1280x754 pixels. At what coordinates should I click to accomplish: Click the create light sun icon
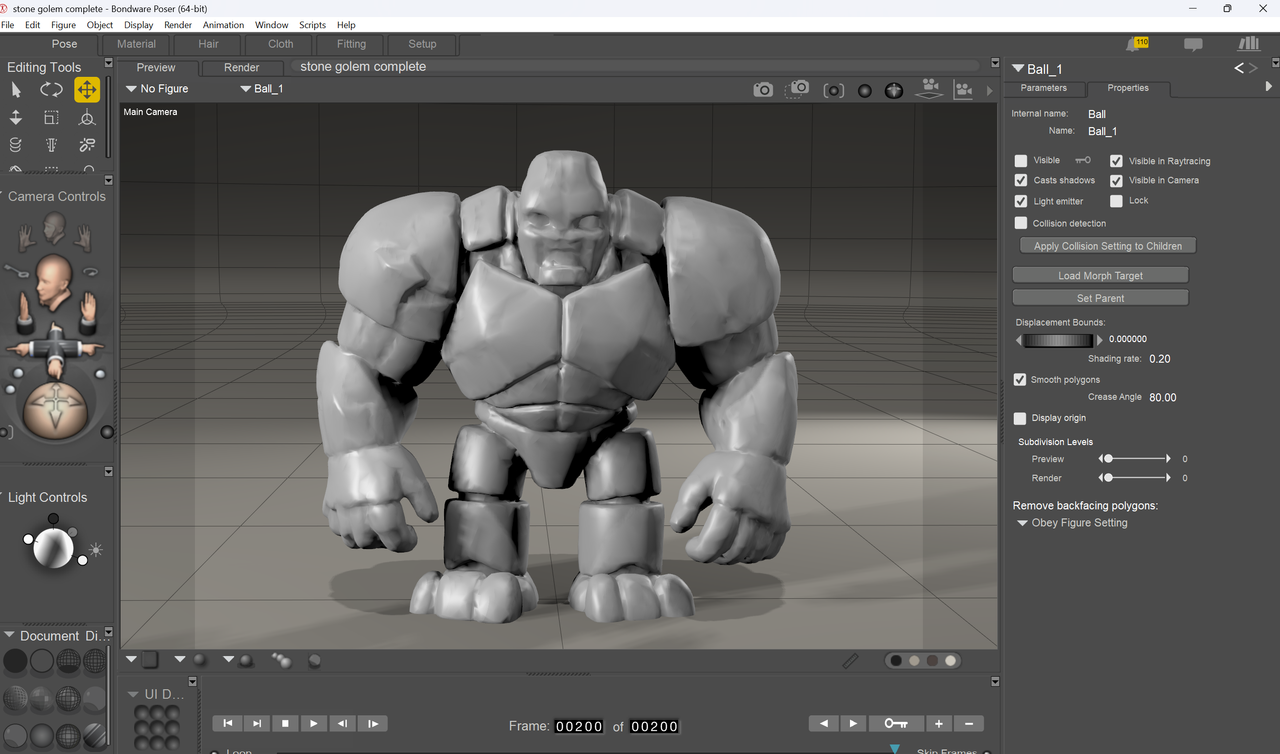(96, 549)
